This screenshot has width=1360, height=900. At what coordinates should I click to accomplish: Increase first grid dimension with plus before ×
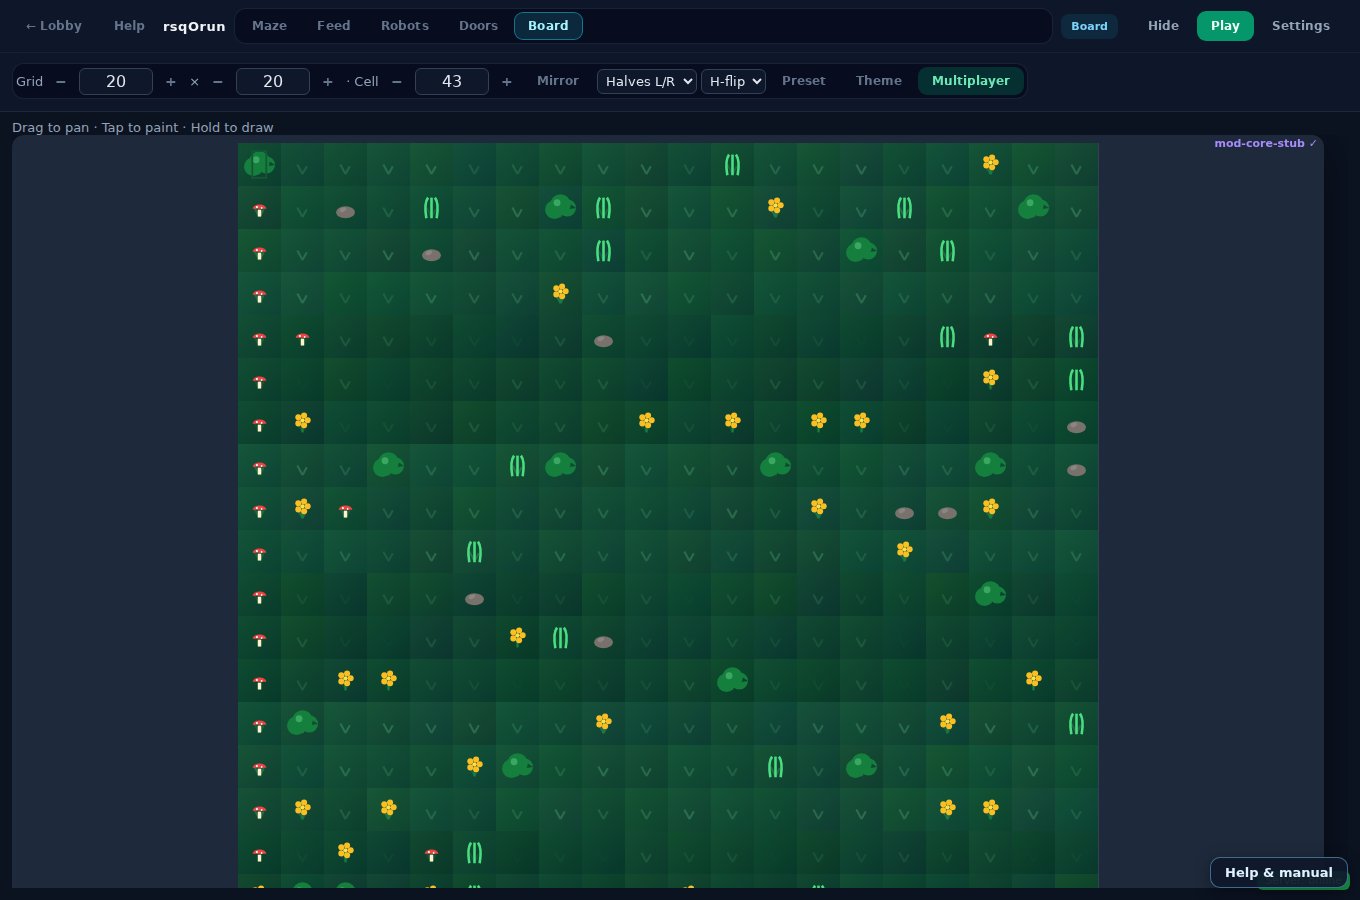point(171,81)
